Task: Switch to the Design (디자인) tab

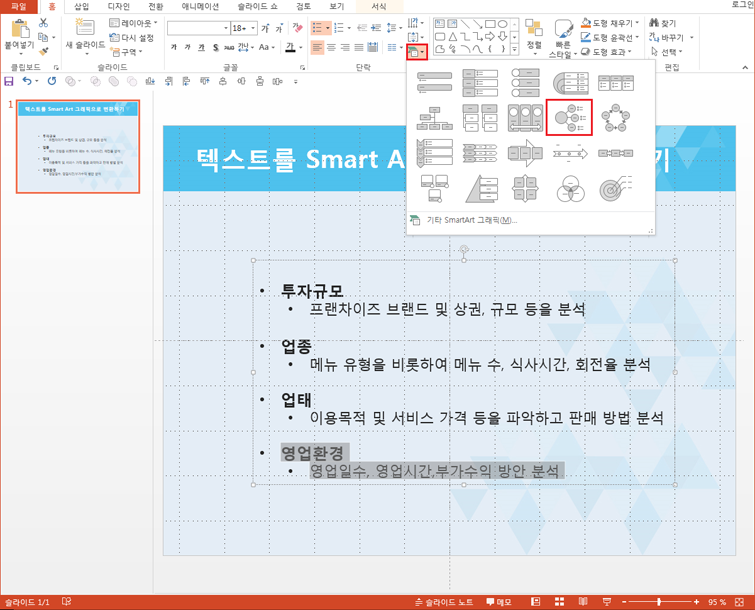Action: (118, 6)
